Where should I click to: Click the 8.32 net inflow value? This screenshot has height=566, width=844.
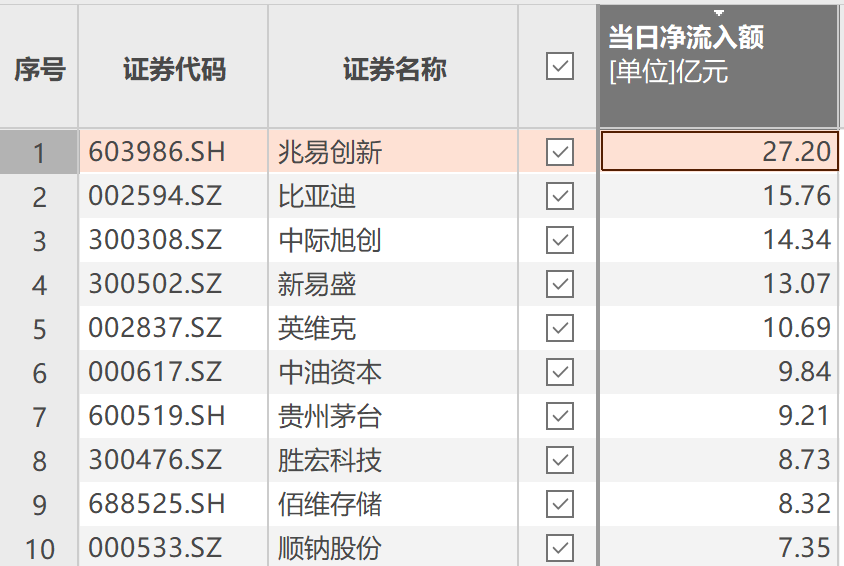719,504
